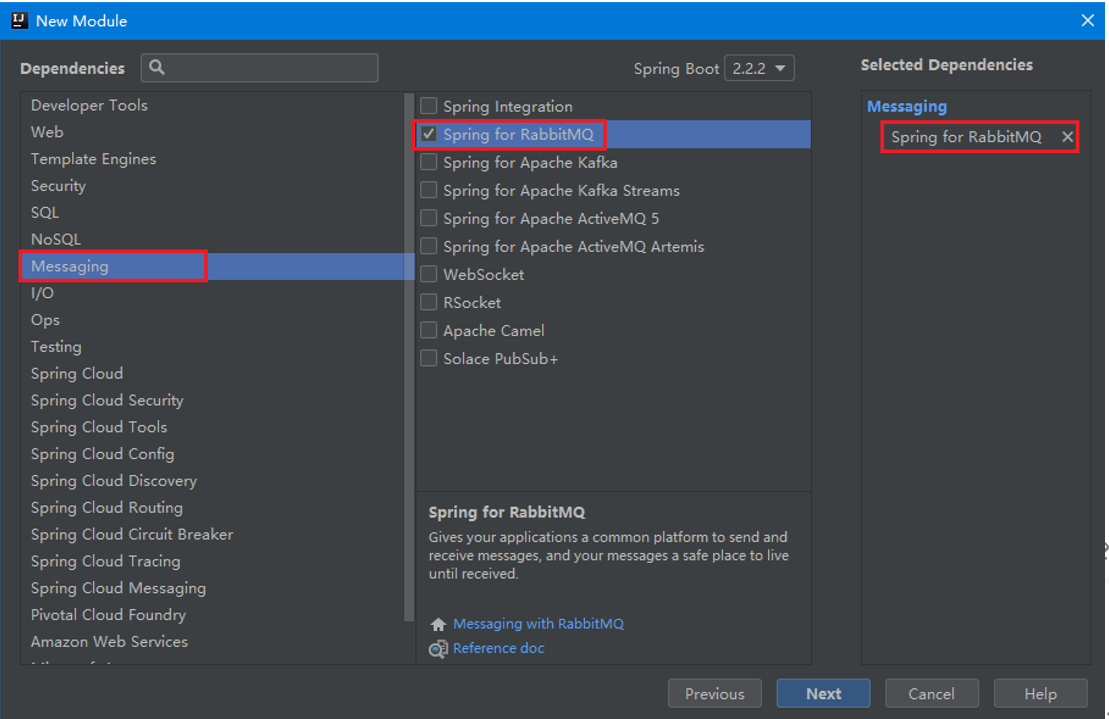The width and height of the screenshot is (1109, 719).
Task: Click the home icon beside Messaging with RabbitMQ
Action: [x=439, y=624]
